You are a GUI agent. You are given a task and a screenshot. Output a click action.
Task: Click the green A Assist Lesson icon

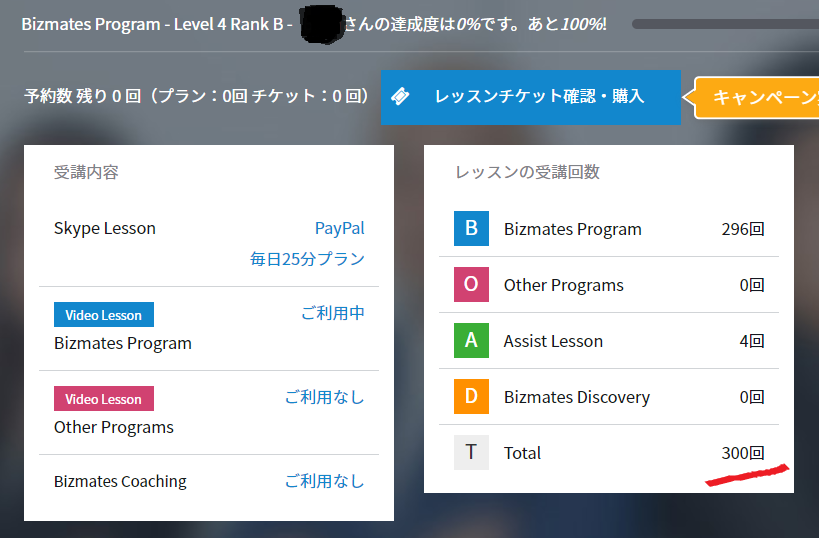tap(471, 340)
